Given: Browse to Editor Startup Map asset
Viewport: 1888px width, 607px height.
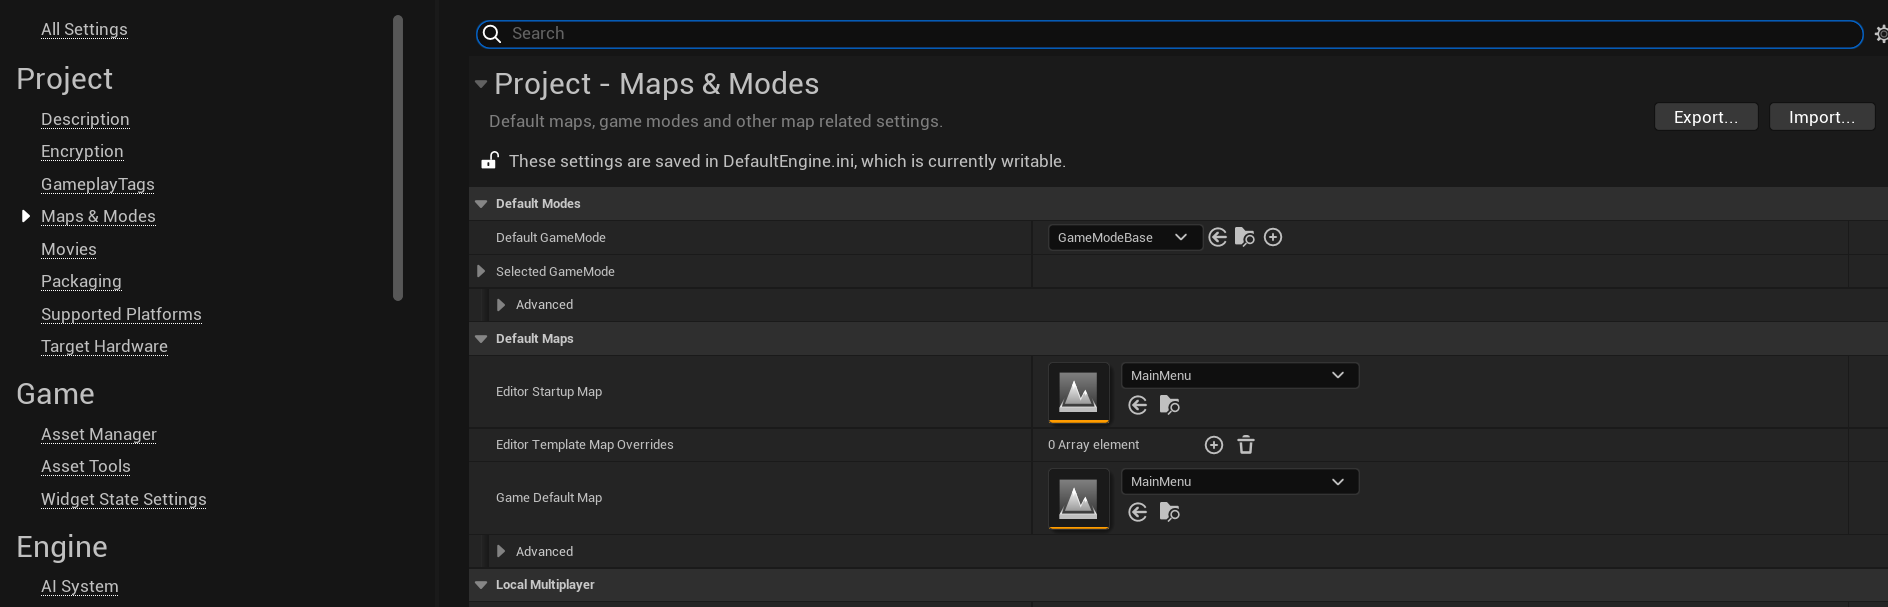Looking at the screenshot, I should pyautogui.click(x=1169, y=405).
